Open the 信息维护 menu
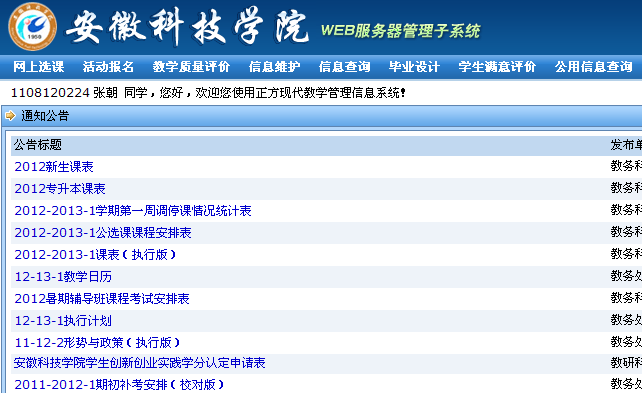 274,66
